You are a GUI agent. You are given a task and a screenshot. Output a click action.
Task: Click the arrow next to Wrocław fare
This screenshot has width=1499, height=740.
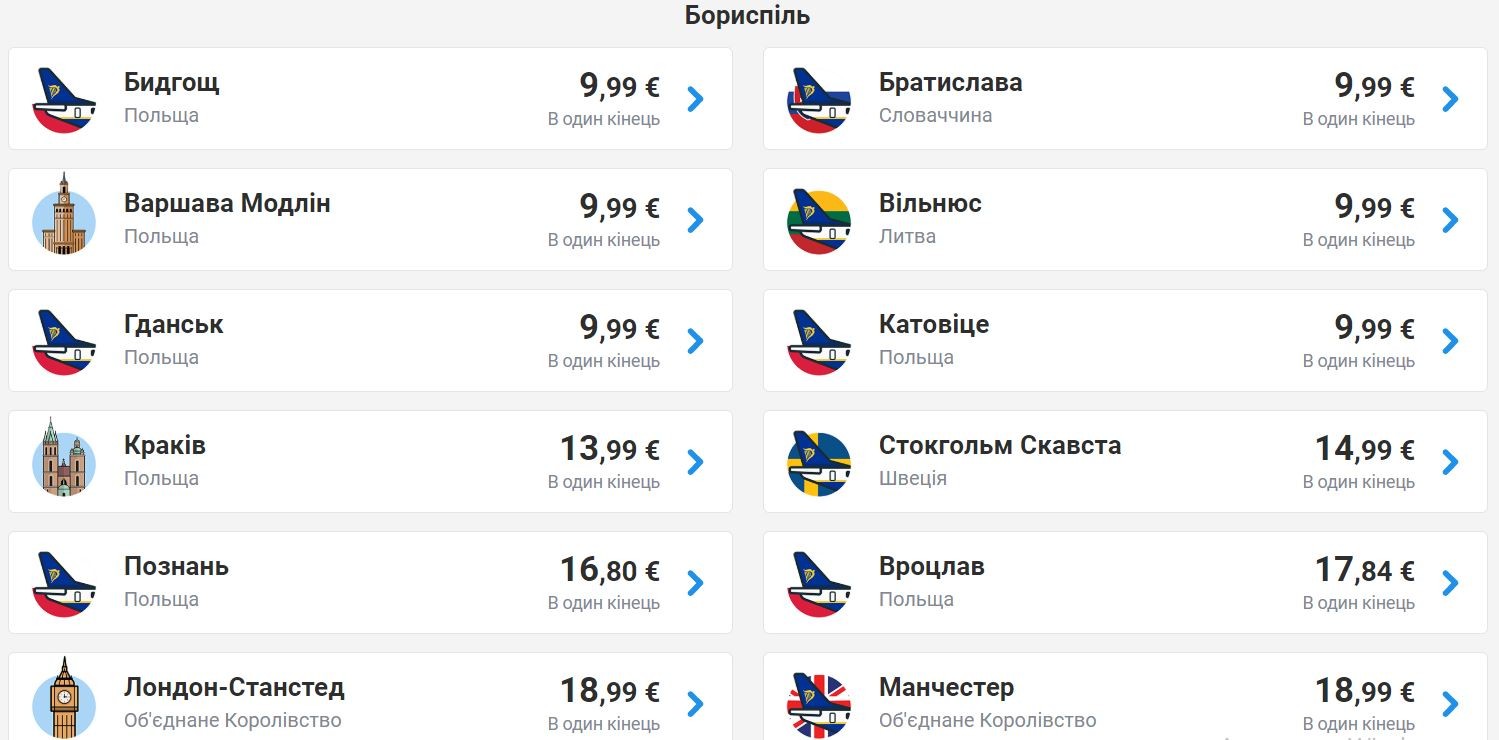coord(1451,583)
